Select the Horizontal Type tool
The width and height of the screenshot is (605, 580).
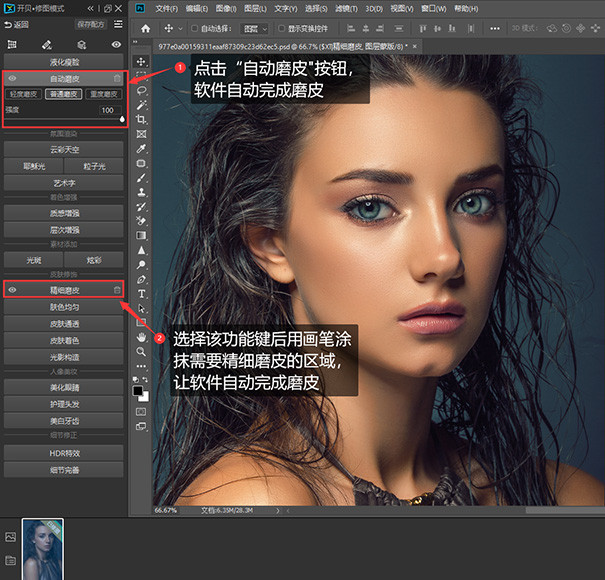tap(141, 294)
